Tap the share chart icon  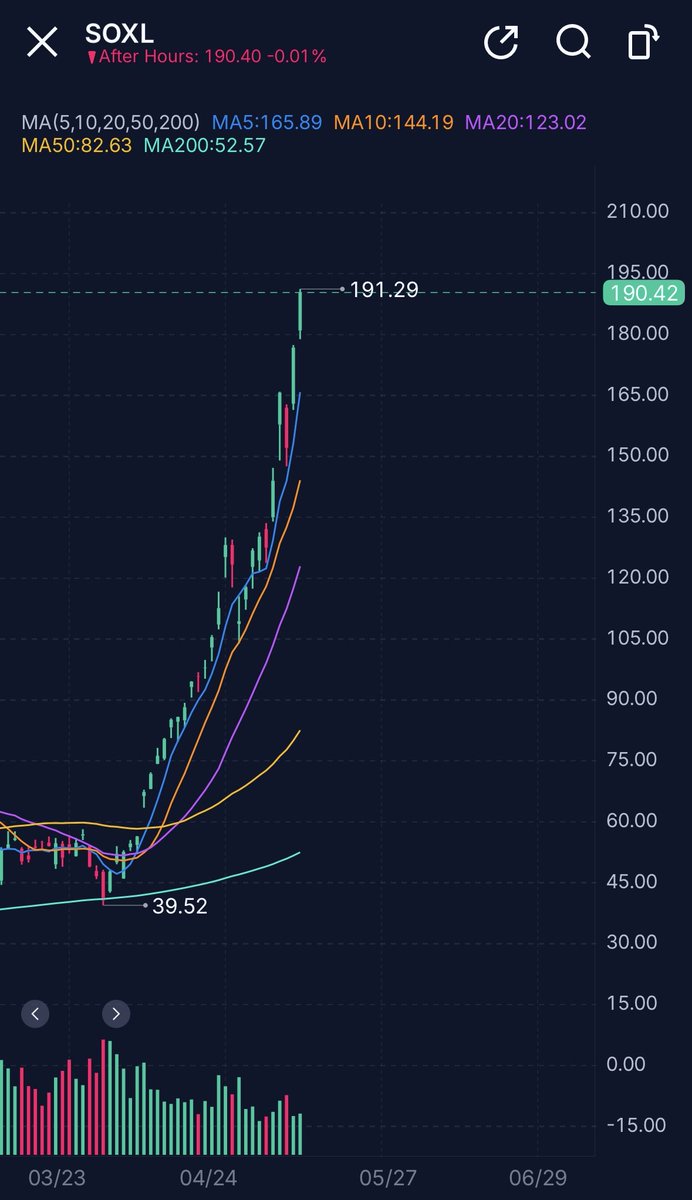pos(501,42)
